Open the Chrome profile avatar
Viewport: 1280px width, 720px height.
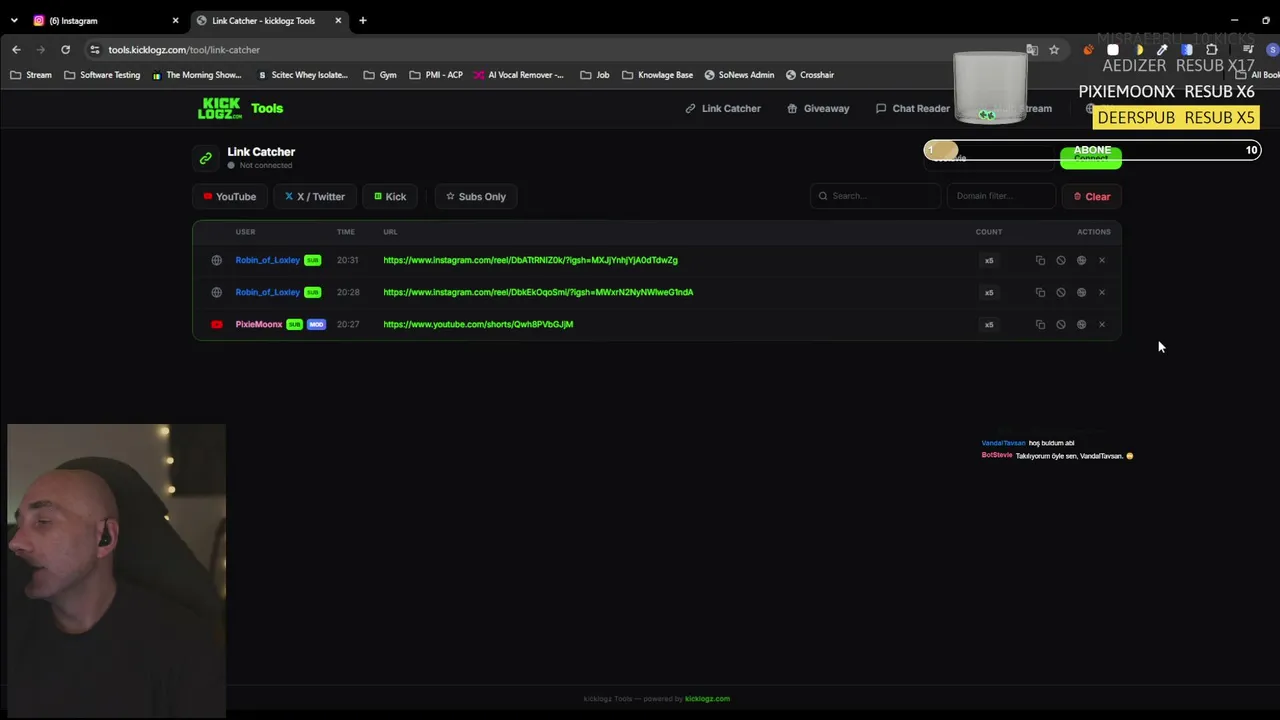tap(1272, 50)
